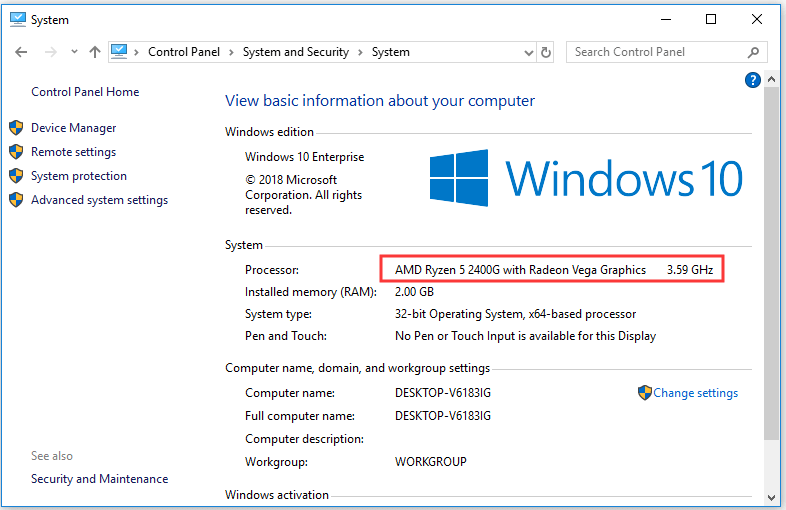Expand the address bar history dropdown
786x510 pixels.
coord(527,52)
